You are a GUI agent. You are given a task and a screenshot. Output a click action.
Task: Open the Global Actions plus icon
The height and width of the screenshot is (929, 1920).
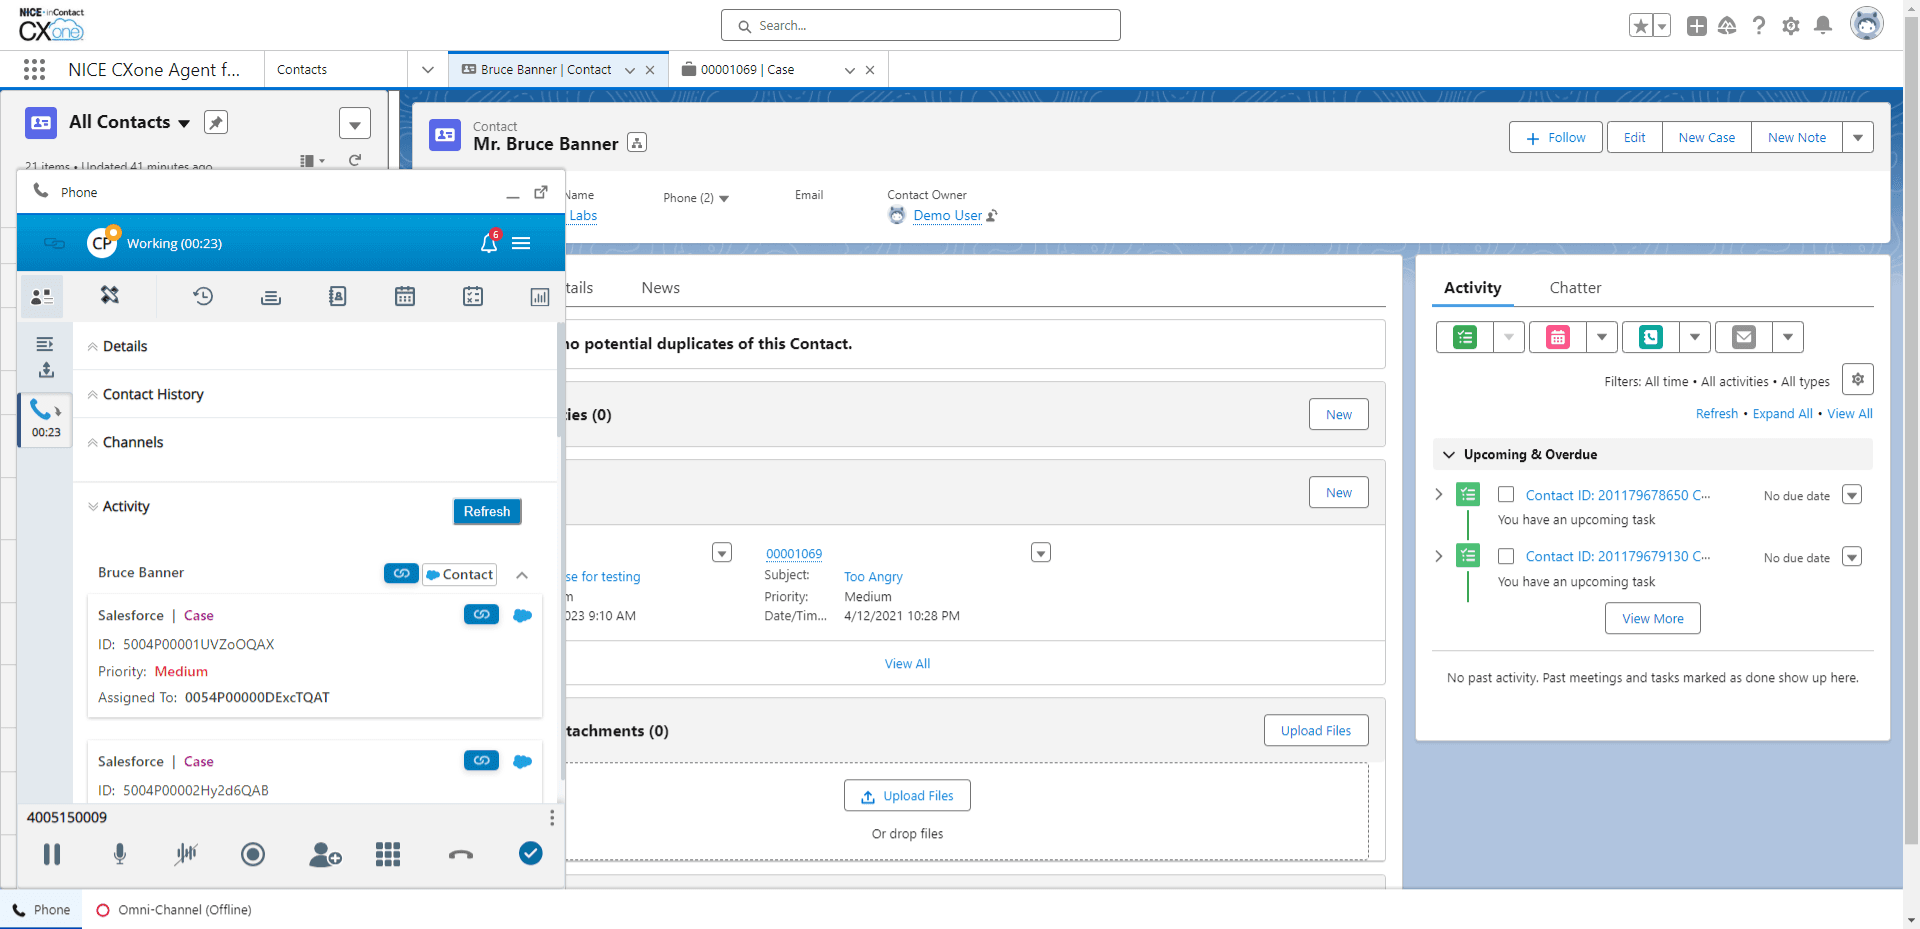pyautogui.click(x=1696, y=26)
